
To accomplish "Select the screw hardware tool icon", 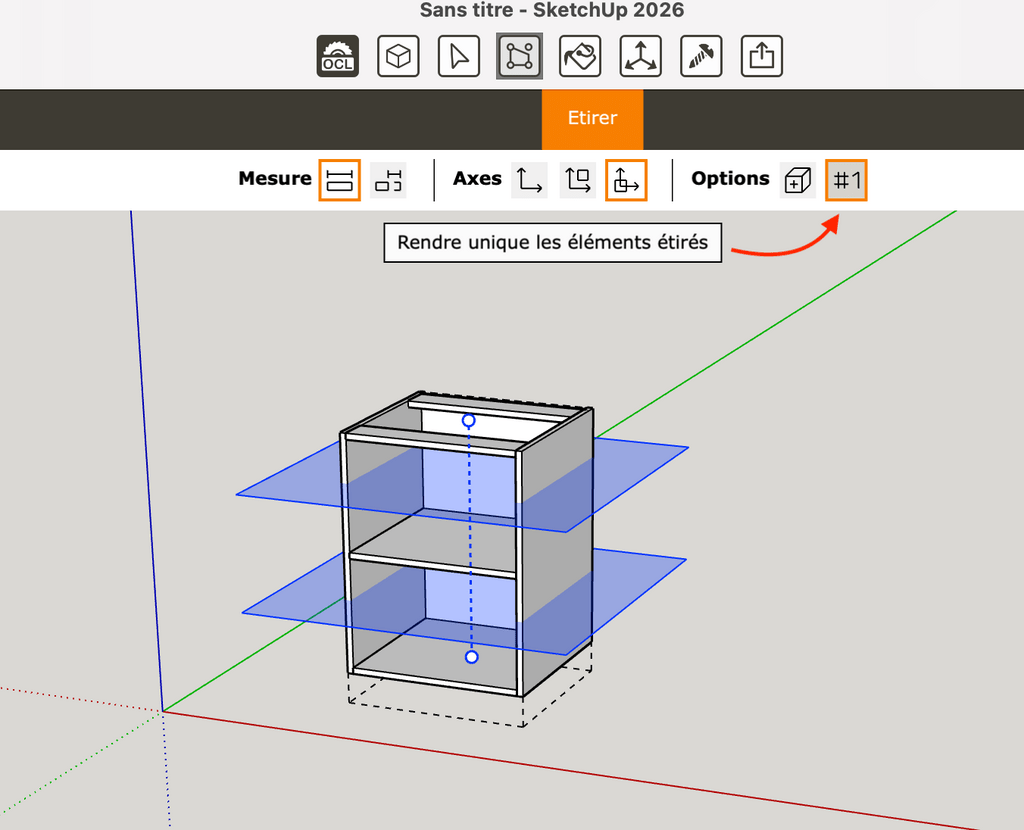I will coord(701,57).
